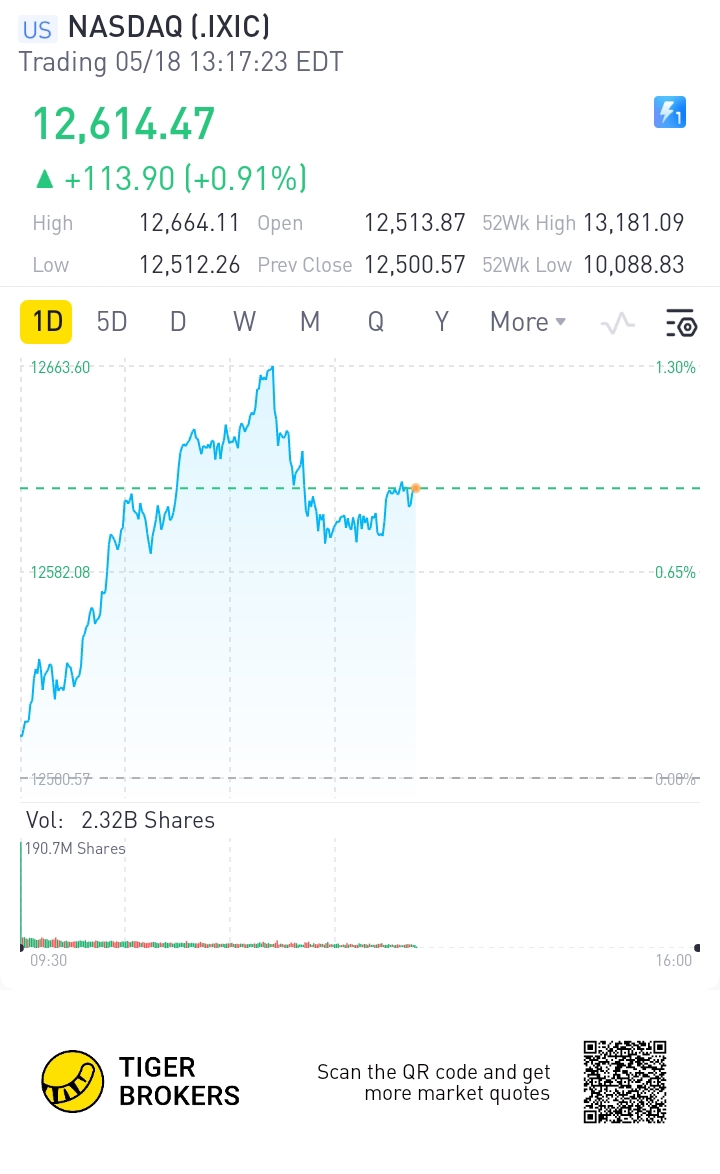The width and height of the screenshot is (720, 1174).
Task: Select the D daily chart tab
Action: 178,322
